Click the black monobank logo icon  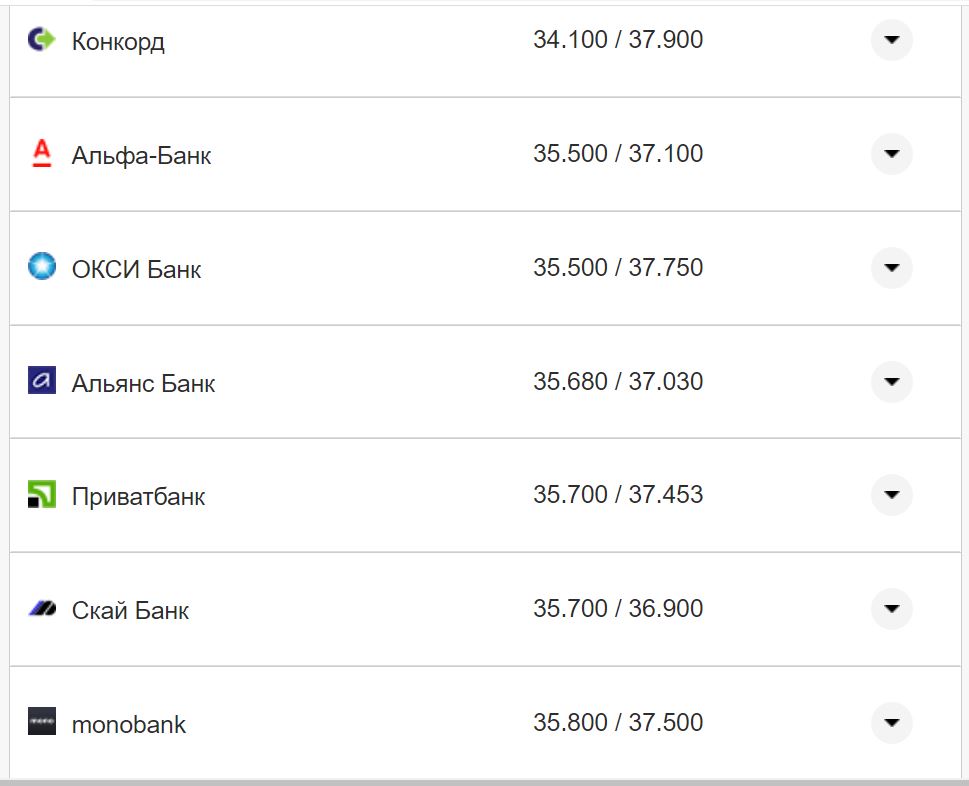(41, 722)
